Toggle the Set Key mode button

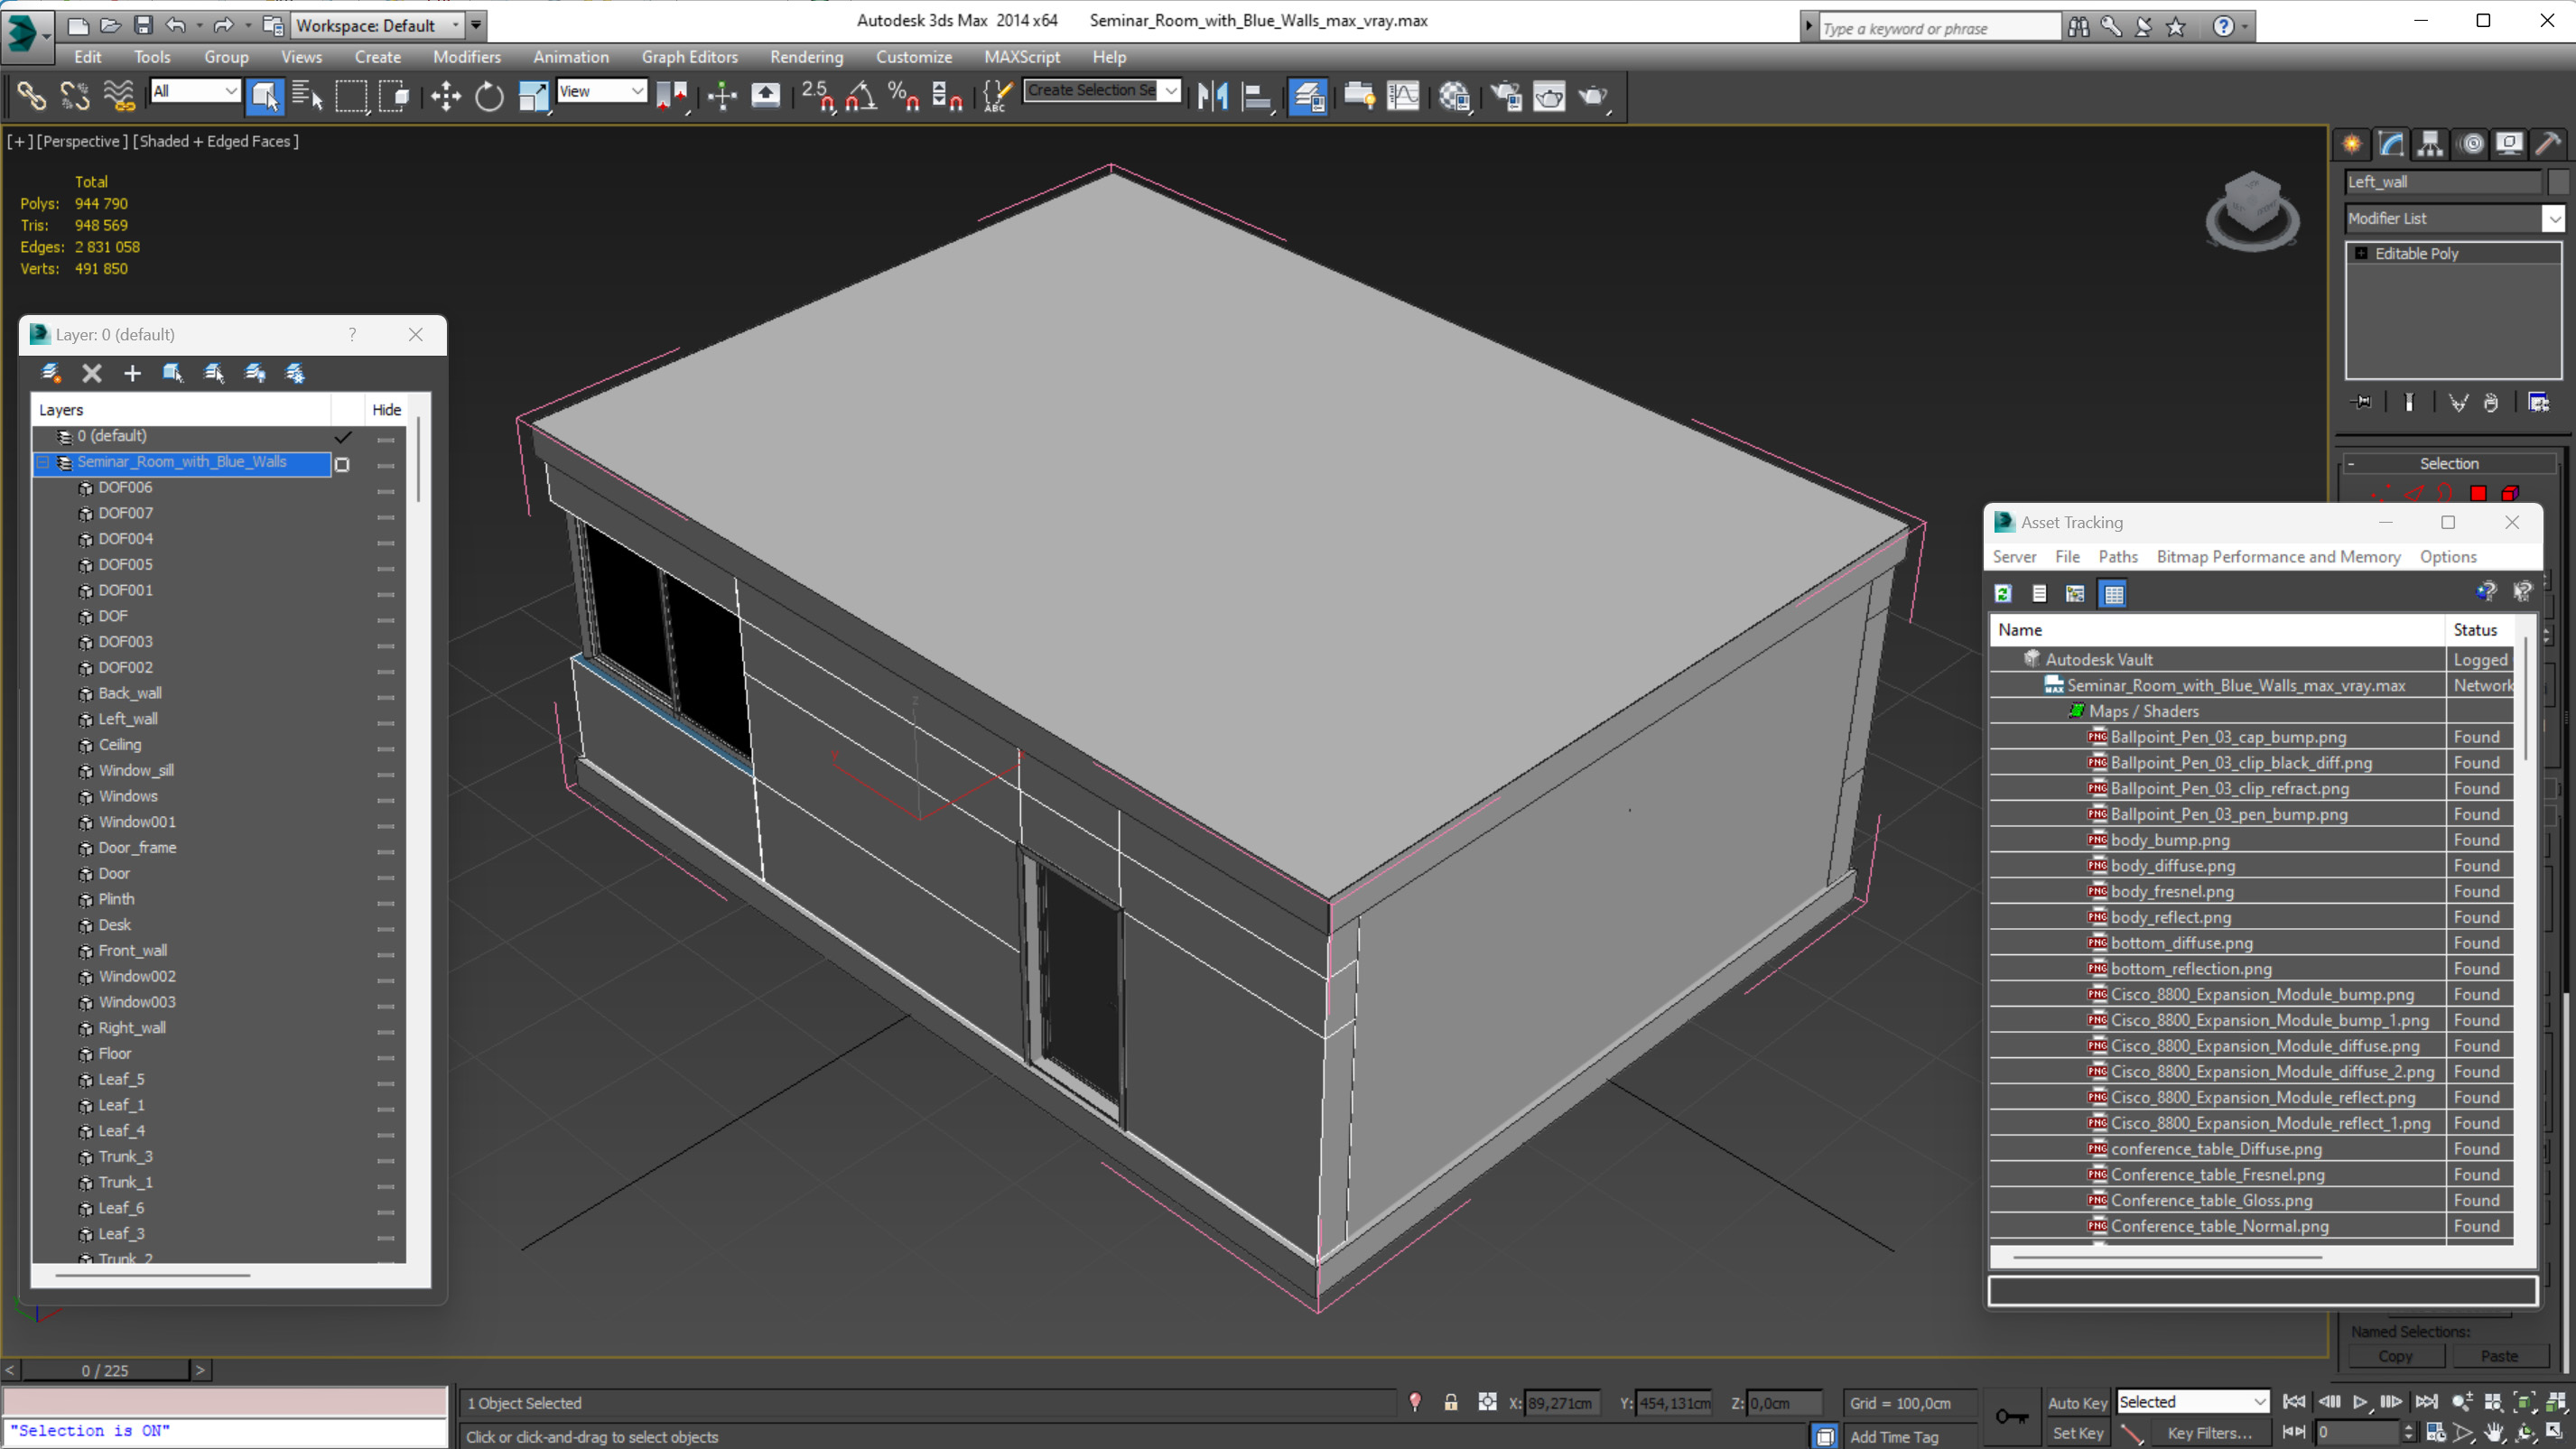pos(2077,1432)
